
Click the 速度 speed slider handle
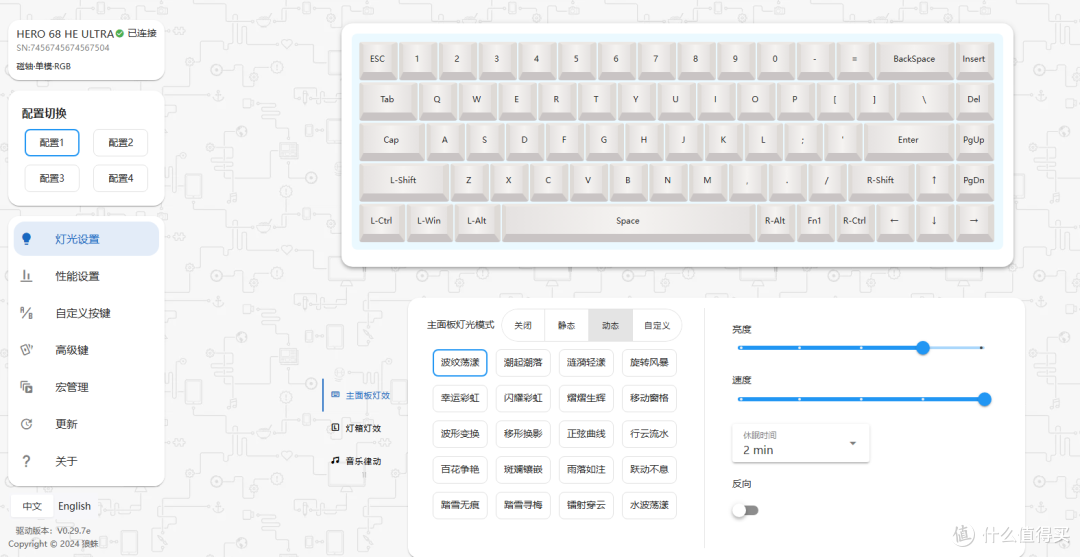coord(984,399)
